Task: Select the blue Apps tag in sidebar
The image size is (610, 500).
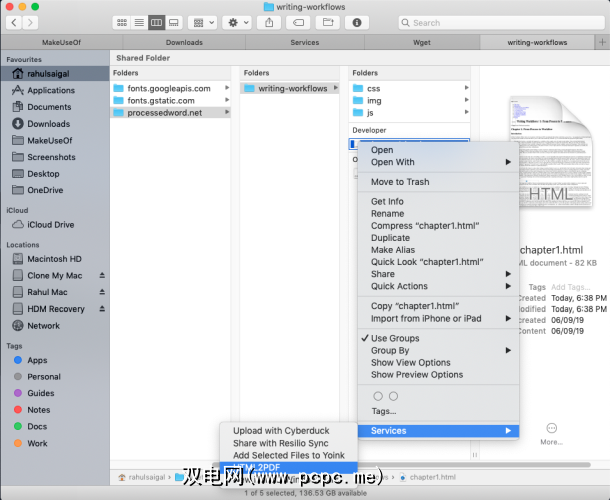Action: pyautogui.click(x=37, y=360)
